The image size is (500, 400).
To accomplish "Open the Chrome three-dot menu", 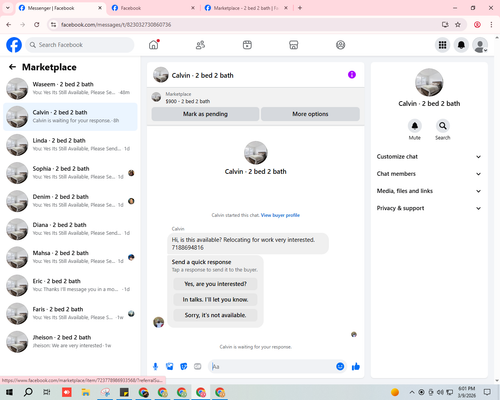I will click(491, 24).
